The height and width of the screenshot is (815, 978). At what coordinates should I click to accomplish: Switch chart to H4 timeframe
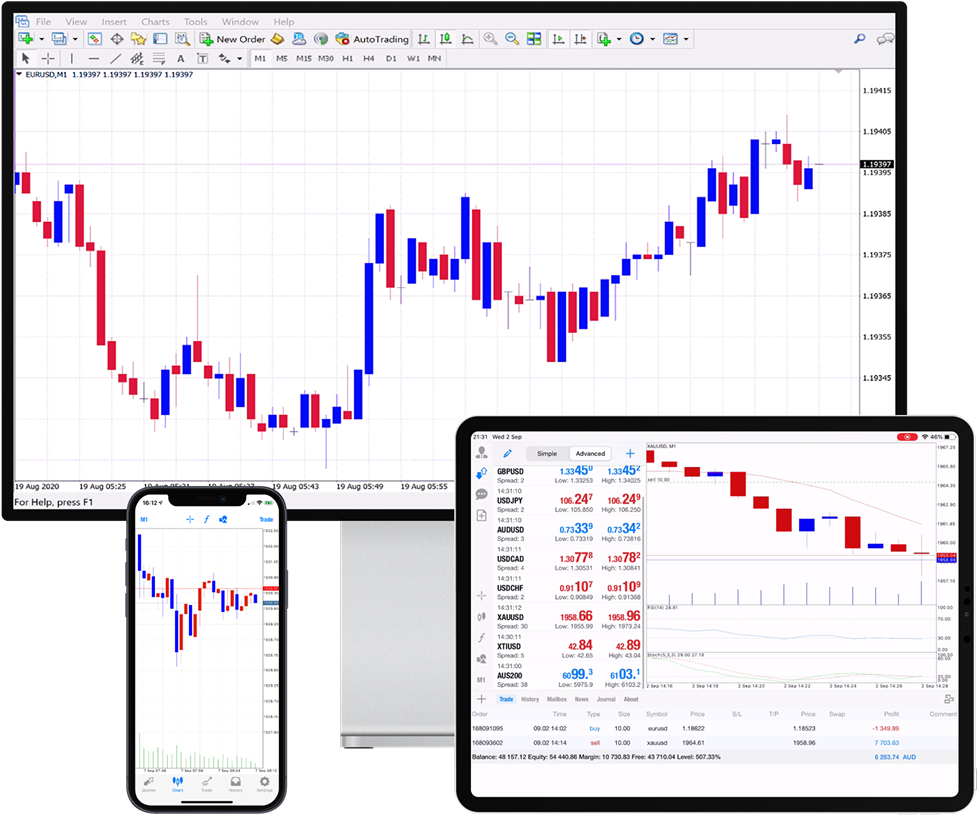[x=369, y=58]
